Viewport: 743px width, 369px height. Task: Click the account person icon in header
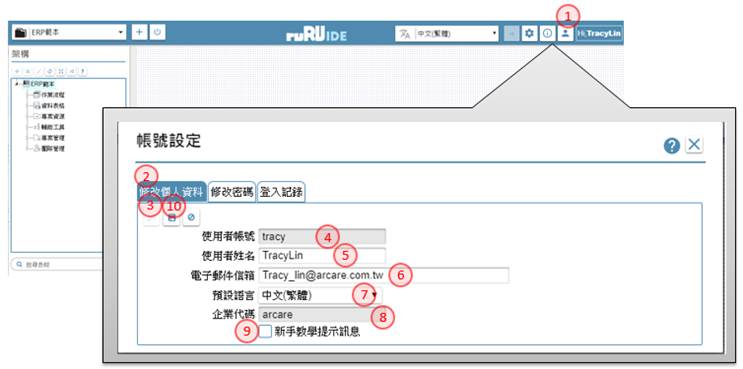point(565,34)
